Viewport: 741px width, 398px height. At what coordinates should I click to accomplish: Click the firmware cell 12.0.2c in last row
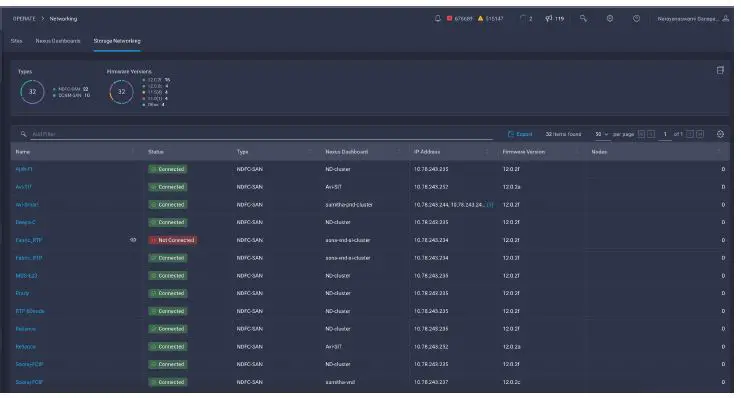click(511, 382)
